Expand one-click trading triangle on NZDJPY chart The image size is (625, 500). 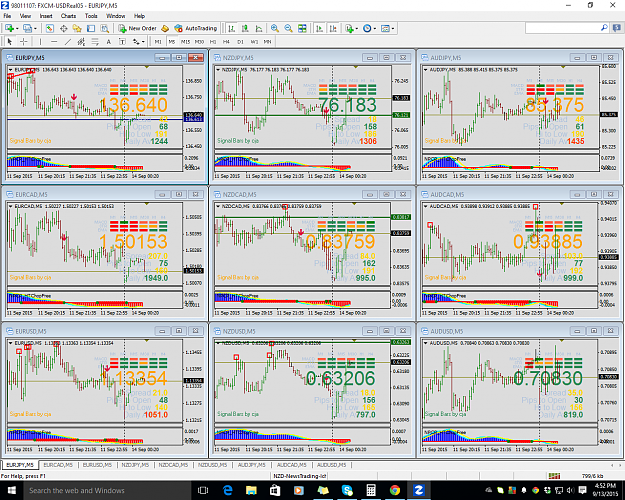pyautogui.click(x=218, y=70)
